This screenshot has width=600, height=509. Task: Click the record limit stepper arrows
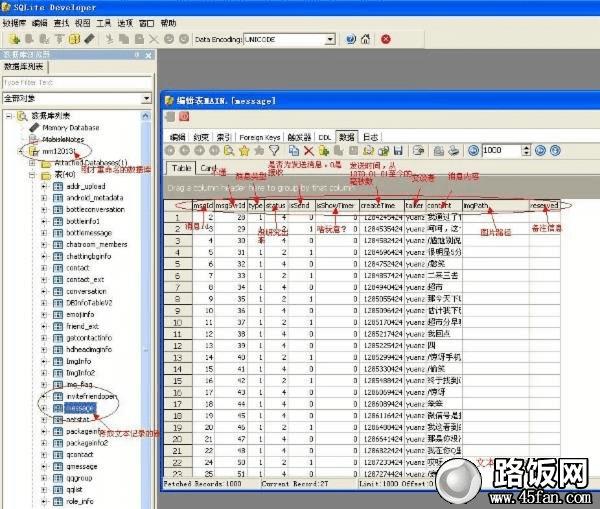(x=527, y=150)
